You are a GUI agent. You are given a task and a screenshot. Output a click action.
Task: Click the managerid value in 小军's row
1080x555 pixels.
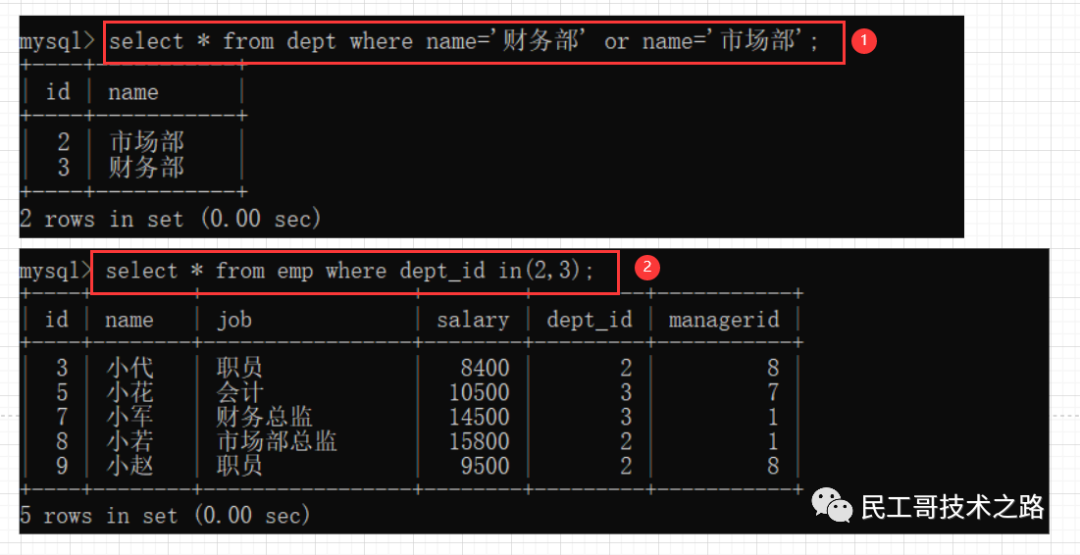(x=773, y=417)
